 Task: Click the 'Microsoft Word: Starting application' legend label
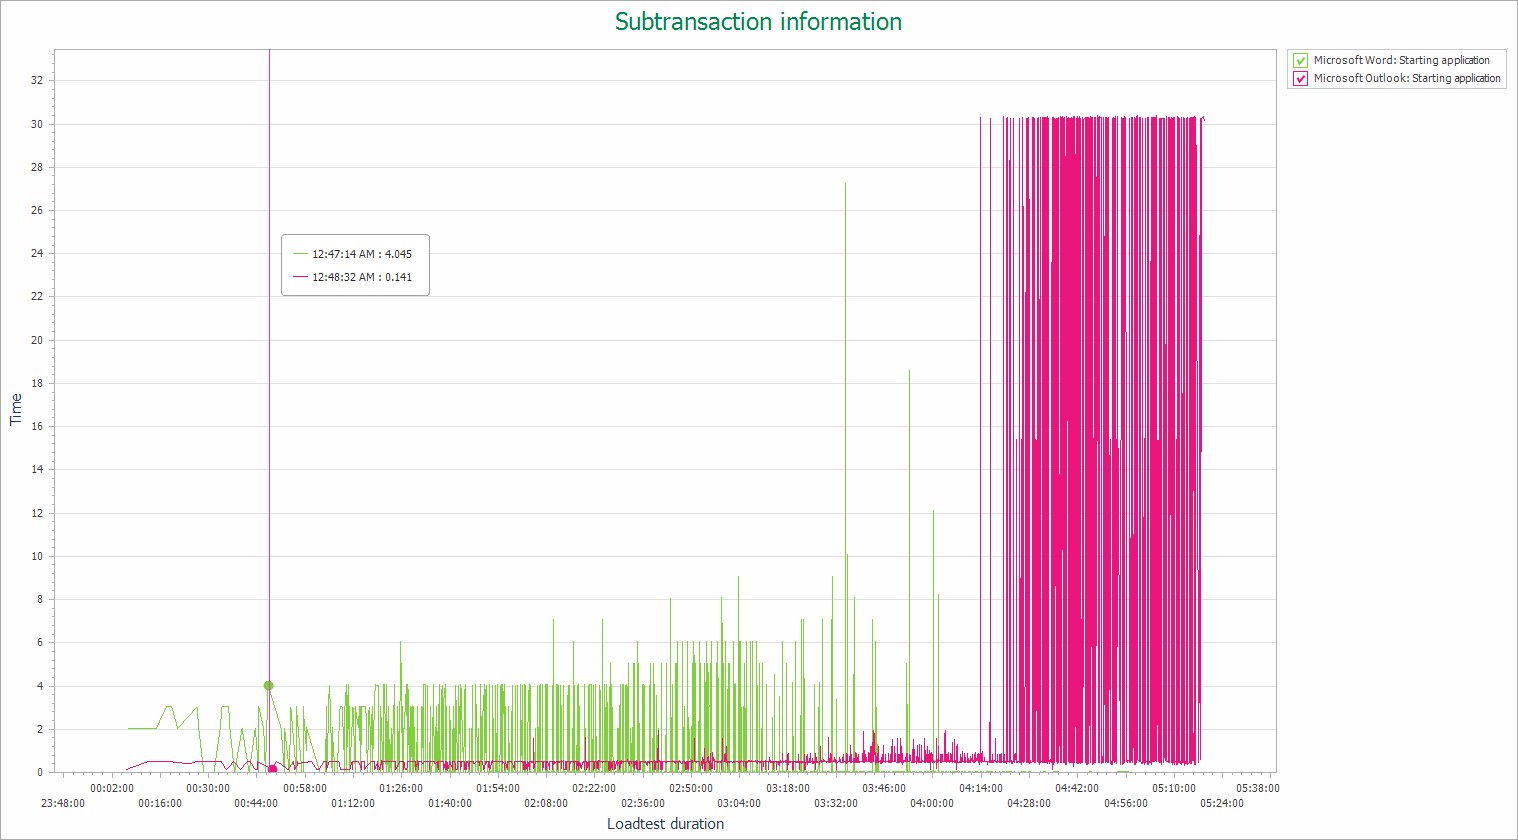1401,60
